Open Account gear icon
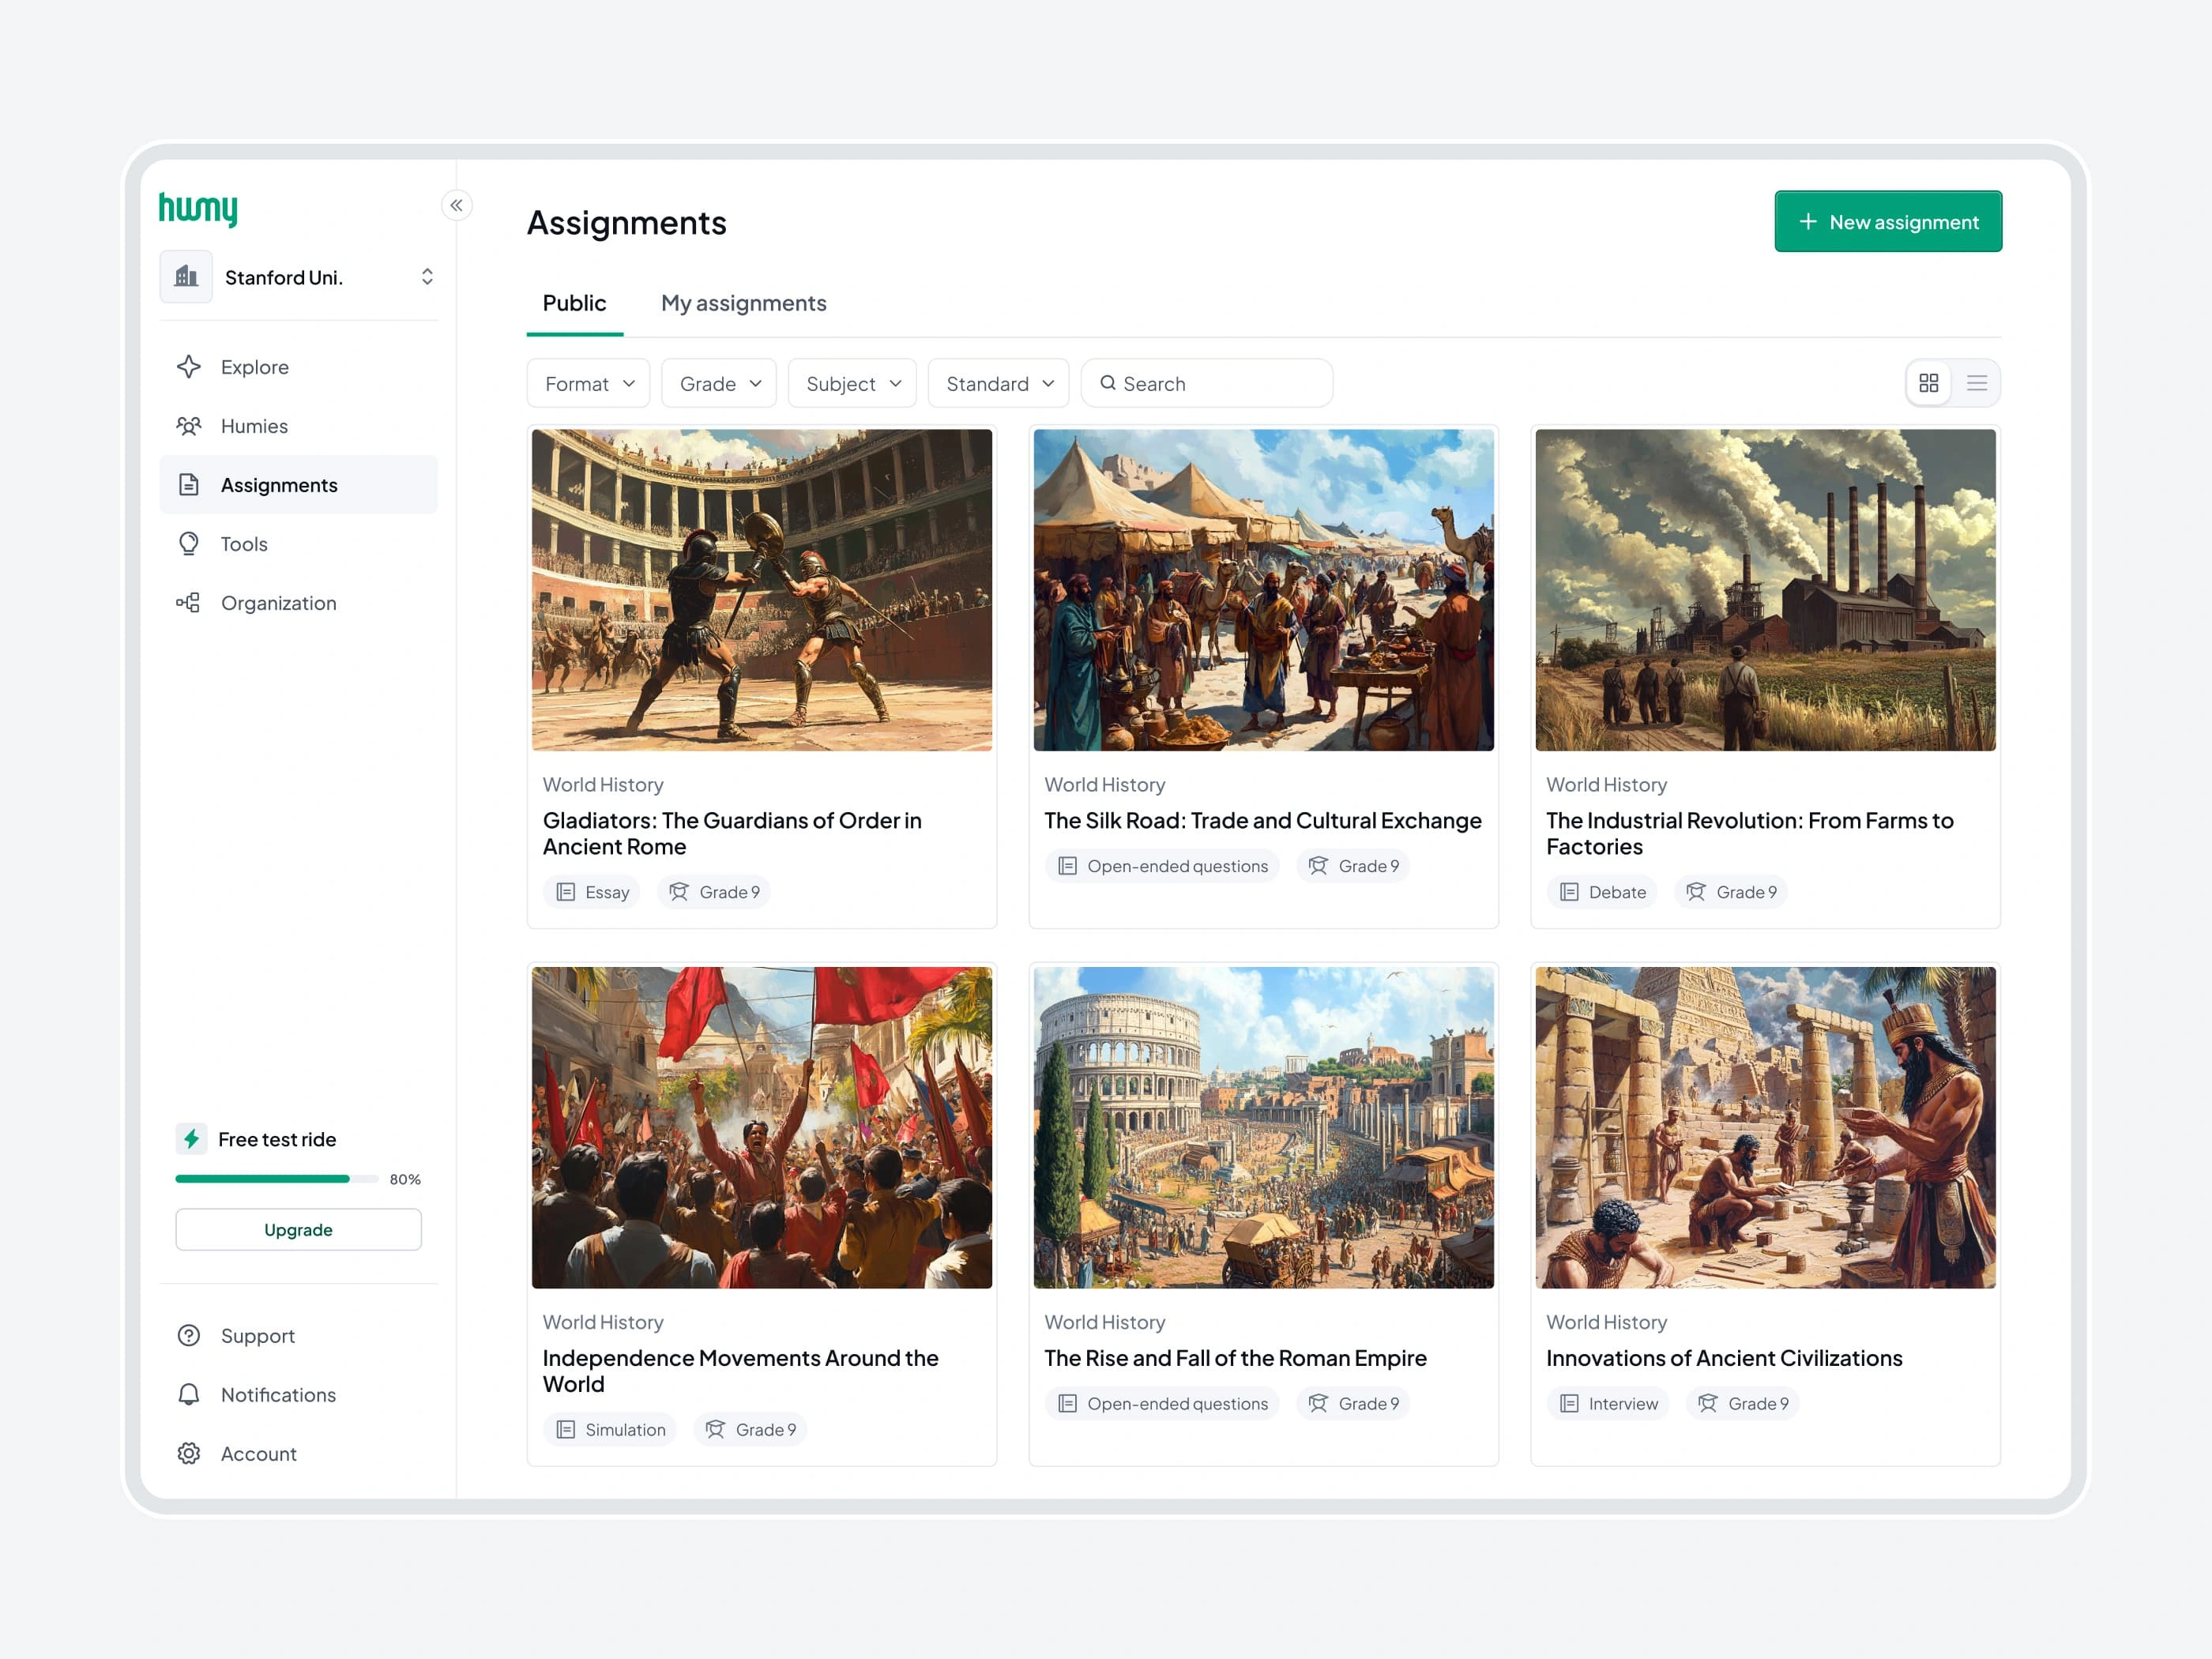The width and height of the screenshot is (2212, 1659). pos(189,1454)
